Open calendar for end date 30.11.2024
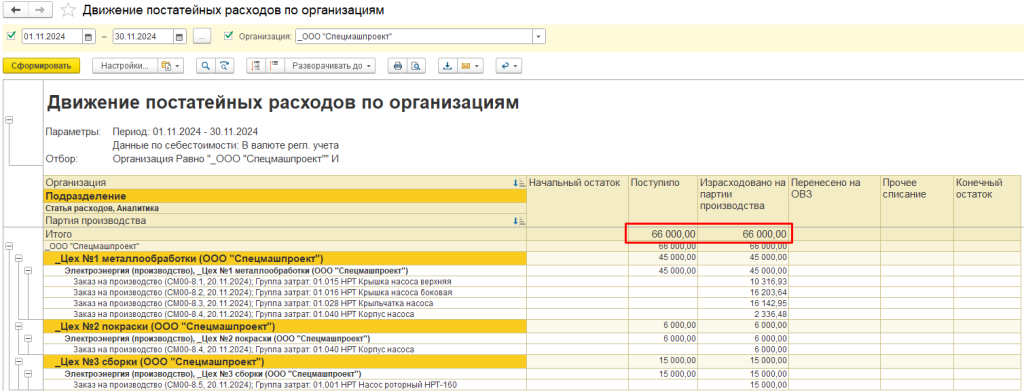 (180, 37)
